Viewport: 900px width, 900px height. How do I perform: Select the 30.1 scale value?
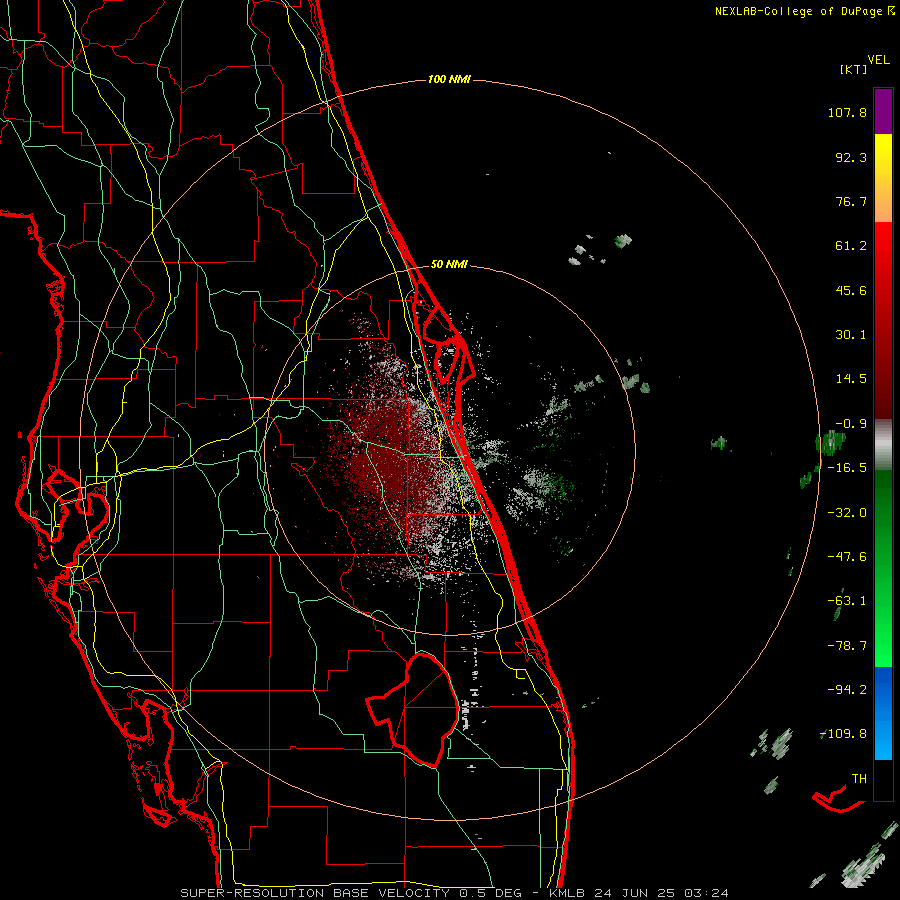[x=851, y=335]
